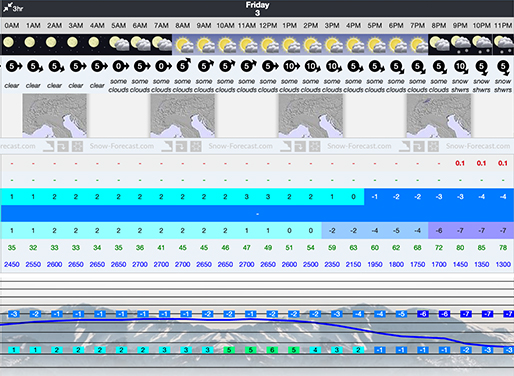This screenshot has height=376, width=514.
Task: Click the snow showers icon at 9PM
Action: pyautogui.click(x=461, y=45)
